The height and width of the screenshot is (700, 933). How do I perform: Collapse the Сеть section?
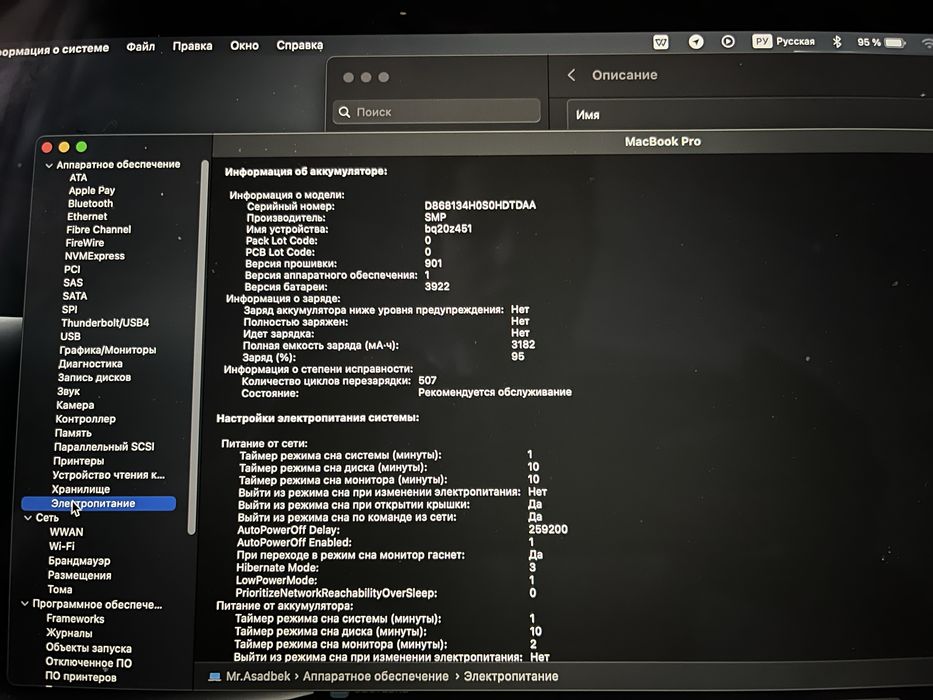27,518
